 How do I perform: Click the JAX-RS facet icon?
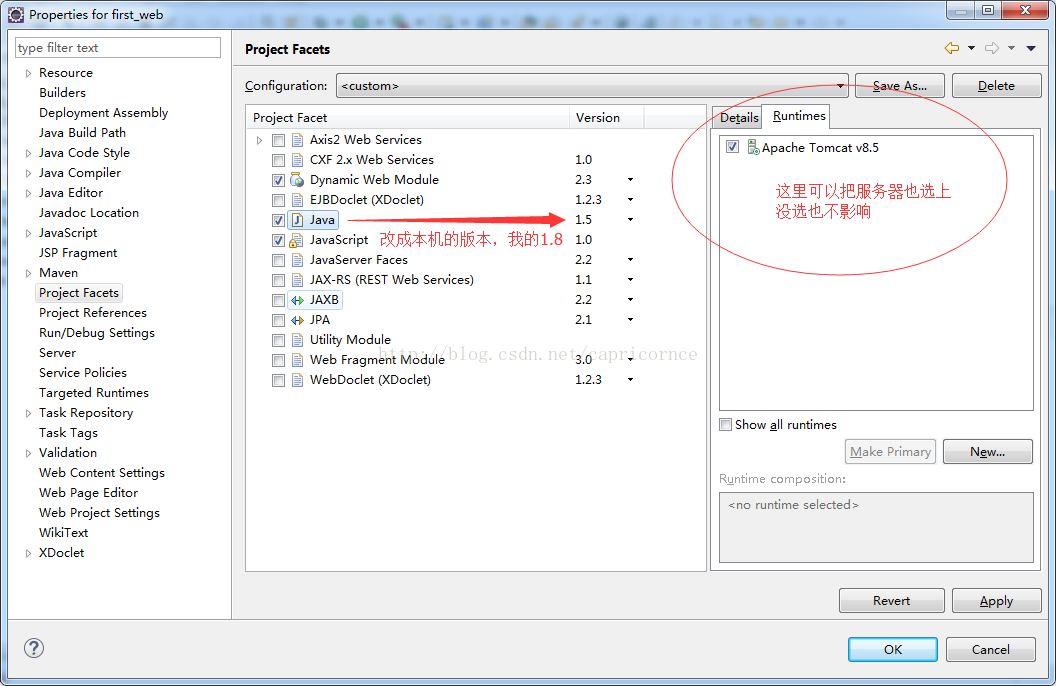[x=297, y=280]
